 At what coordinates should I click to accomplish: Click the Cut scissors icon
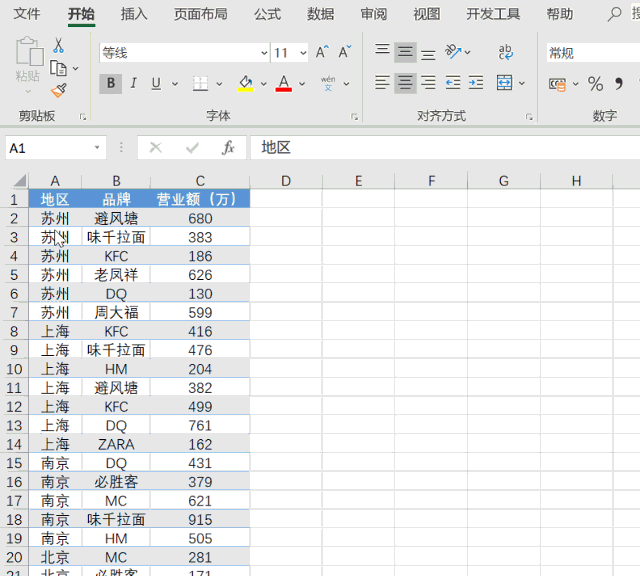[58, 45]
